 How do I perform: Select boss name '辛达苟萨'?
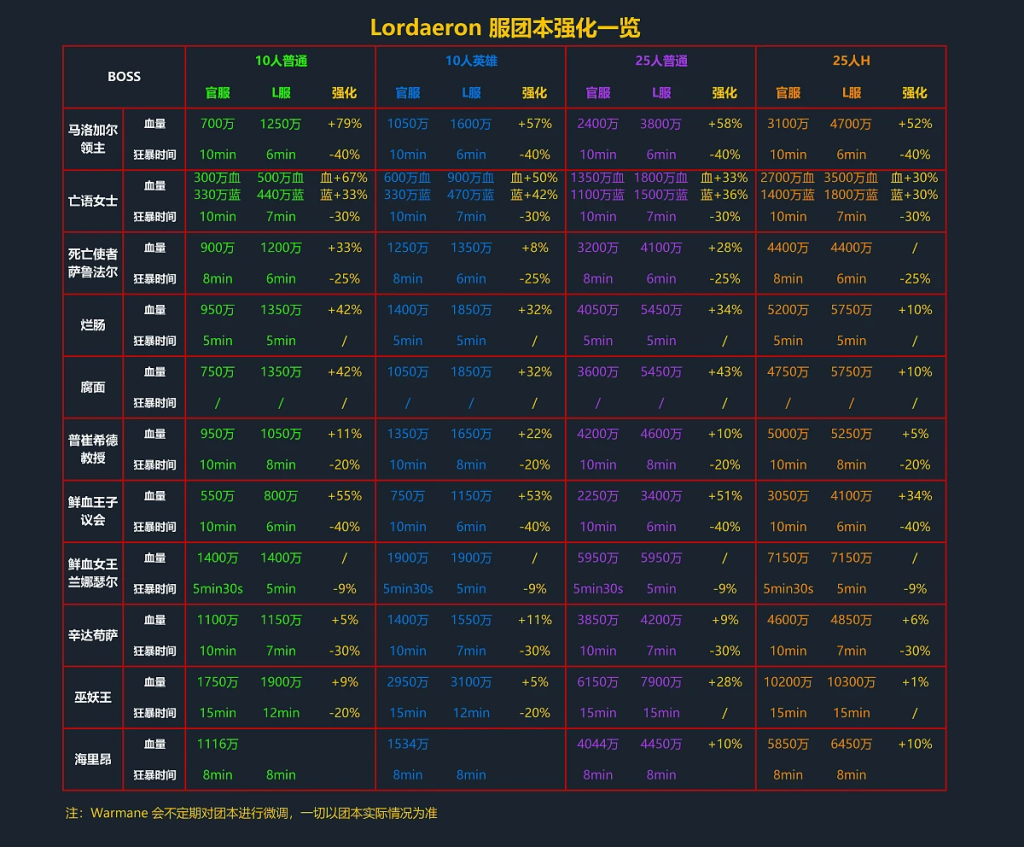click(93, 635)
